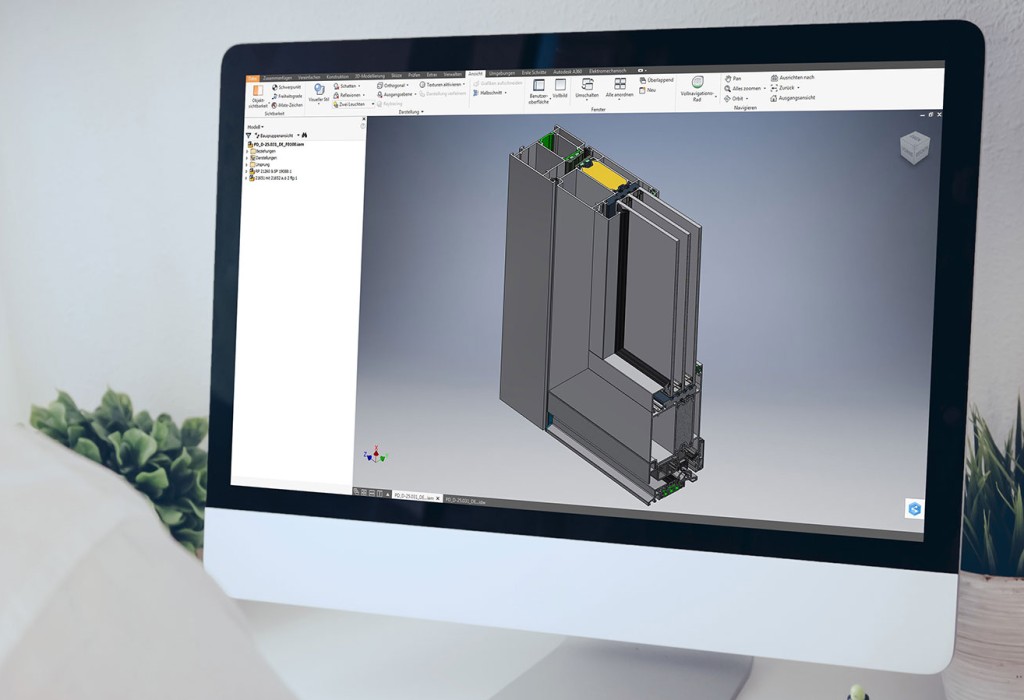Click the Alle anordnen windows icon
Viewport: 1024px width, 700px height.
[619, 85]
